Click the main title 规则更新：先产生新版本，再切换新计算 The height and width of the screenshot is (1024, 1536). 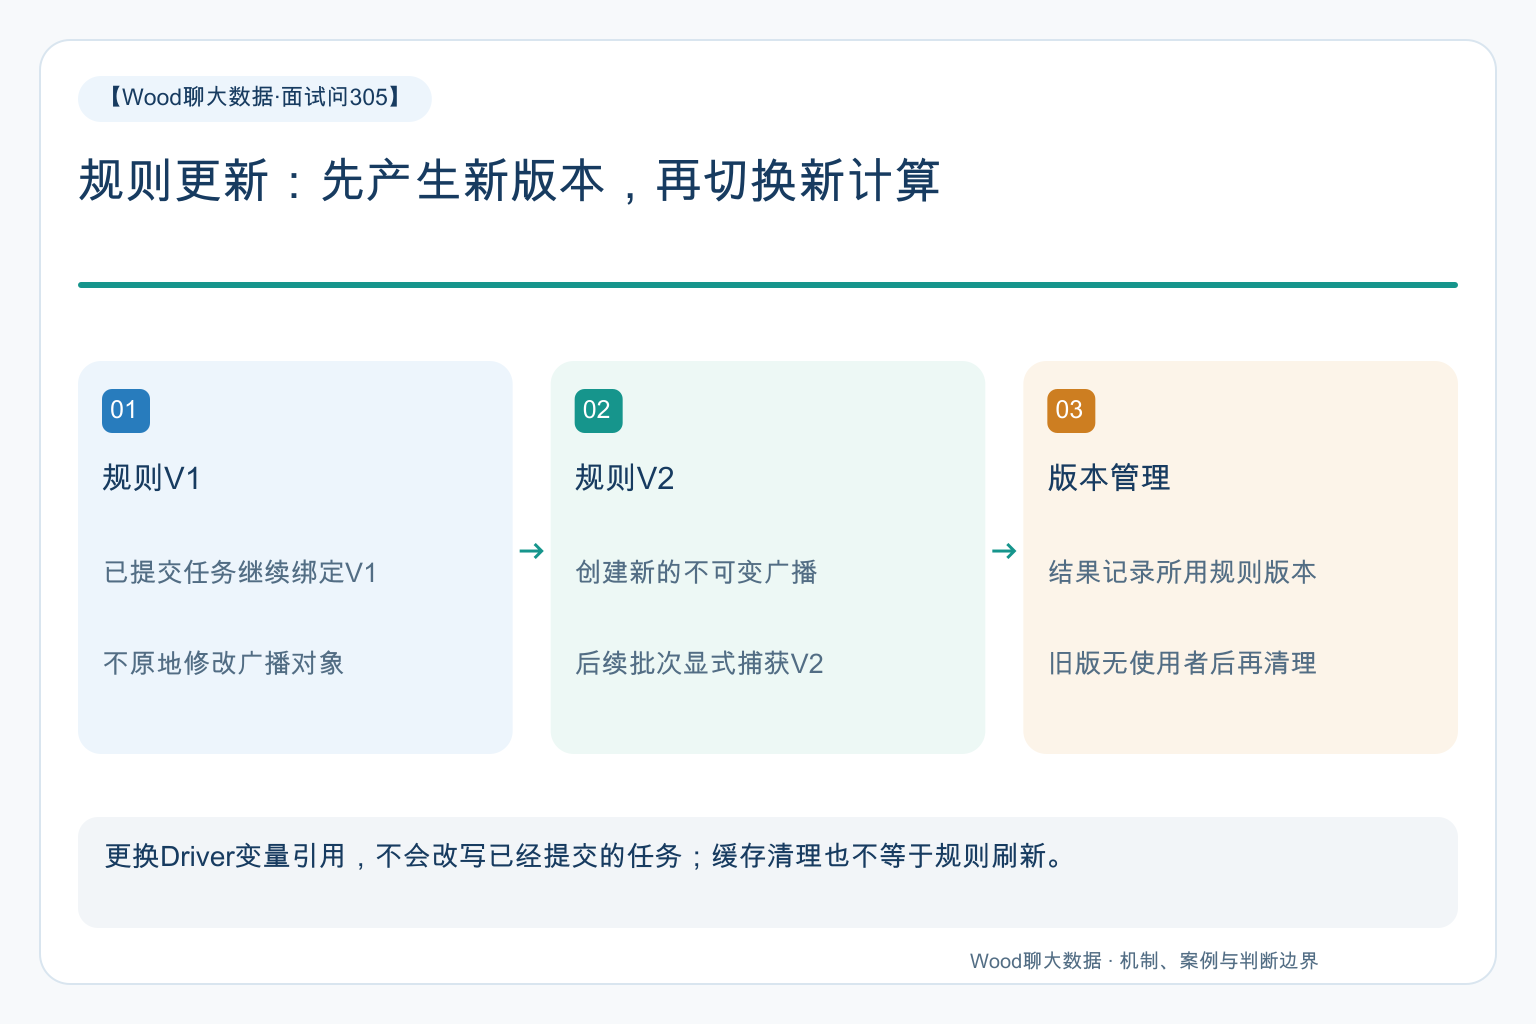[509, 181]
